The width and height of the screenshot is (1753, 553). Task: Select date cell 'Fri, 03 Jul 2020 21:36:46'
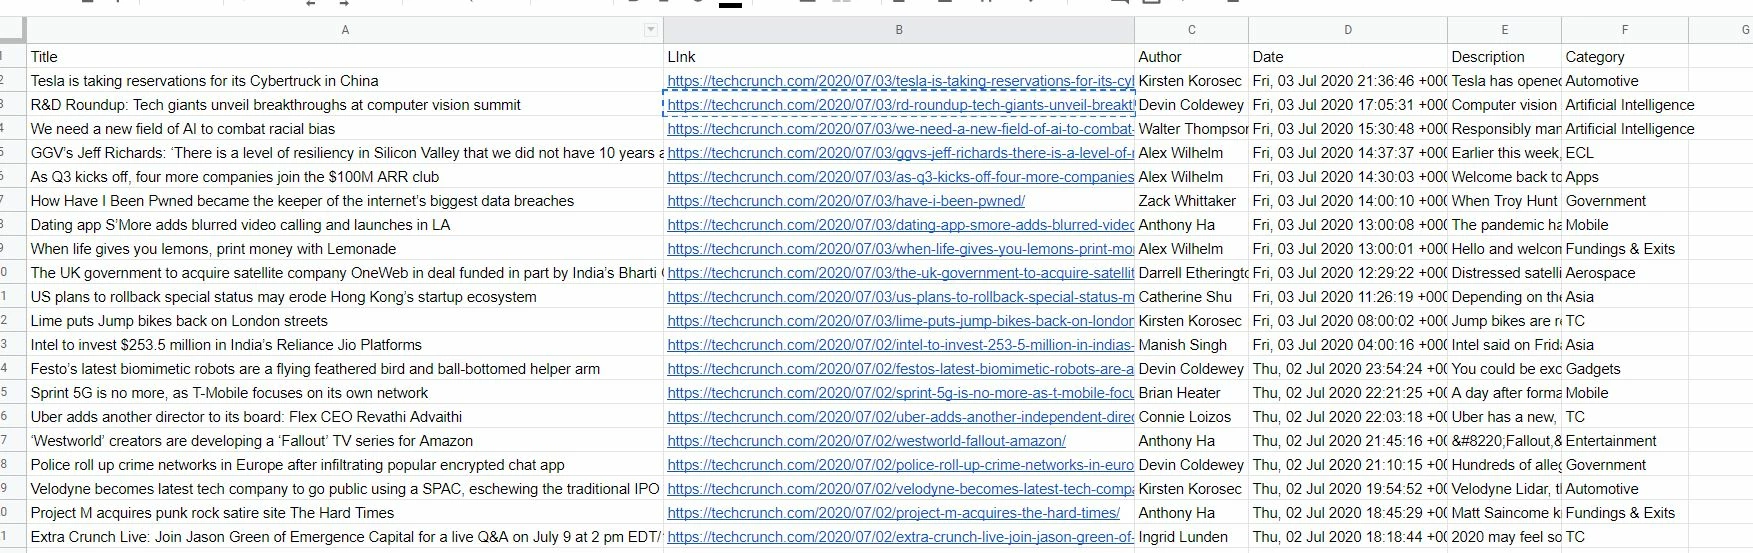coord(1348,81)
